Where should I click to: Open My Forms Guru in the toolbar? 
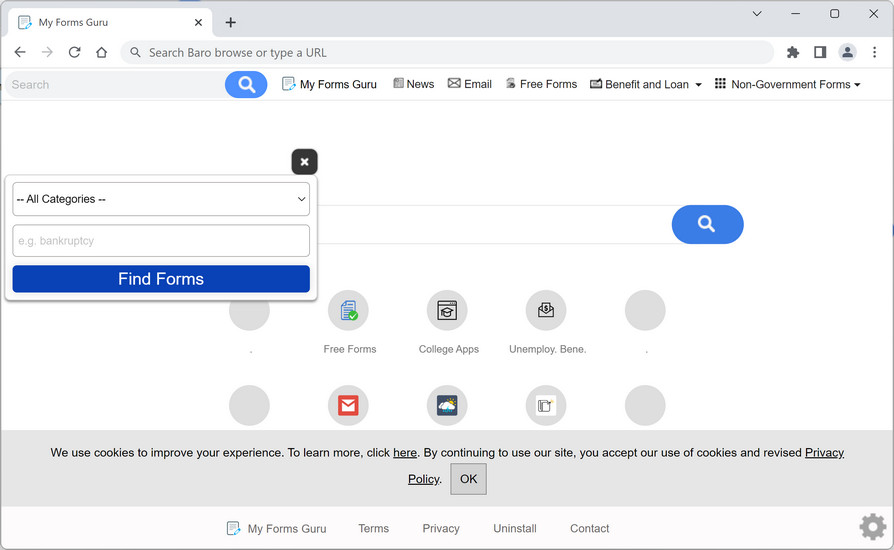[330, 84]
